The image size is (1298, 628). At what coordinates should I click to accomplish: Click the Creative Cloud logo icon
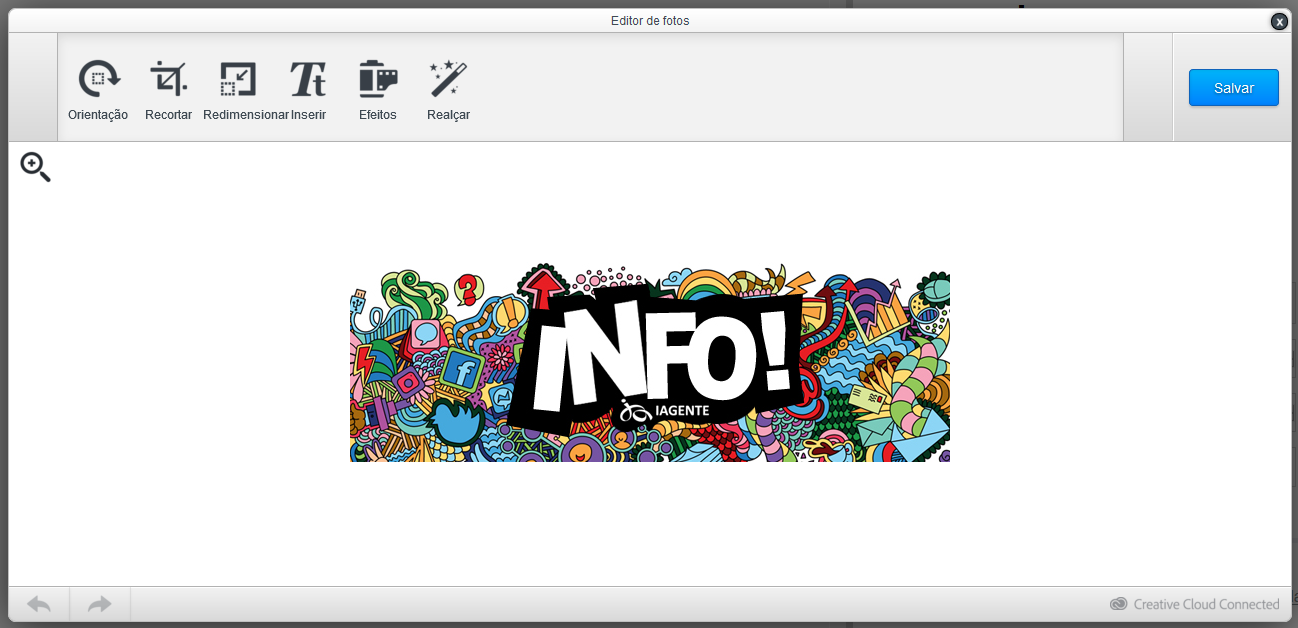click(x=1119, y=604)
